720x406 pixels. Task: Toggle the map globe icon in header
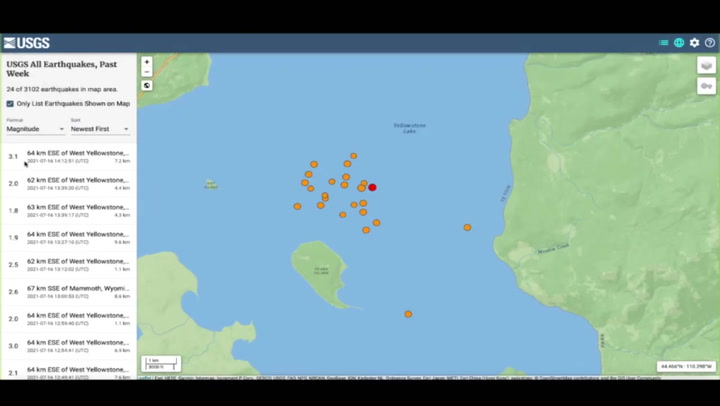pos(679,43)
